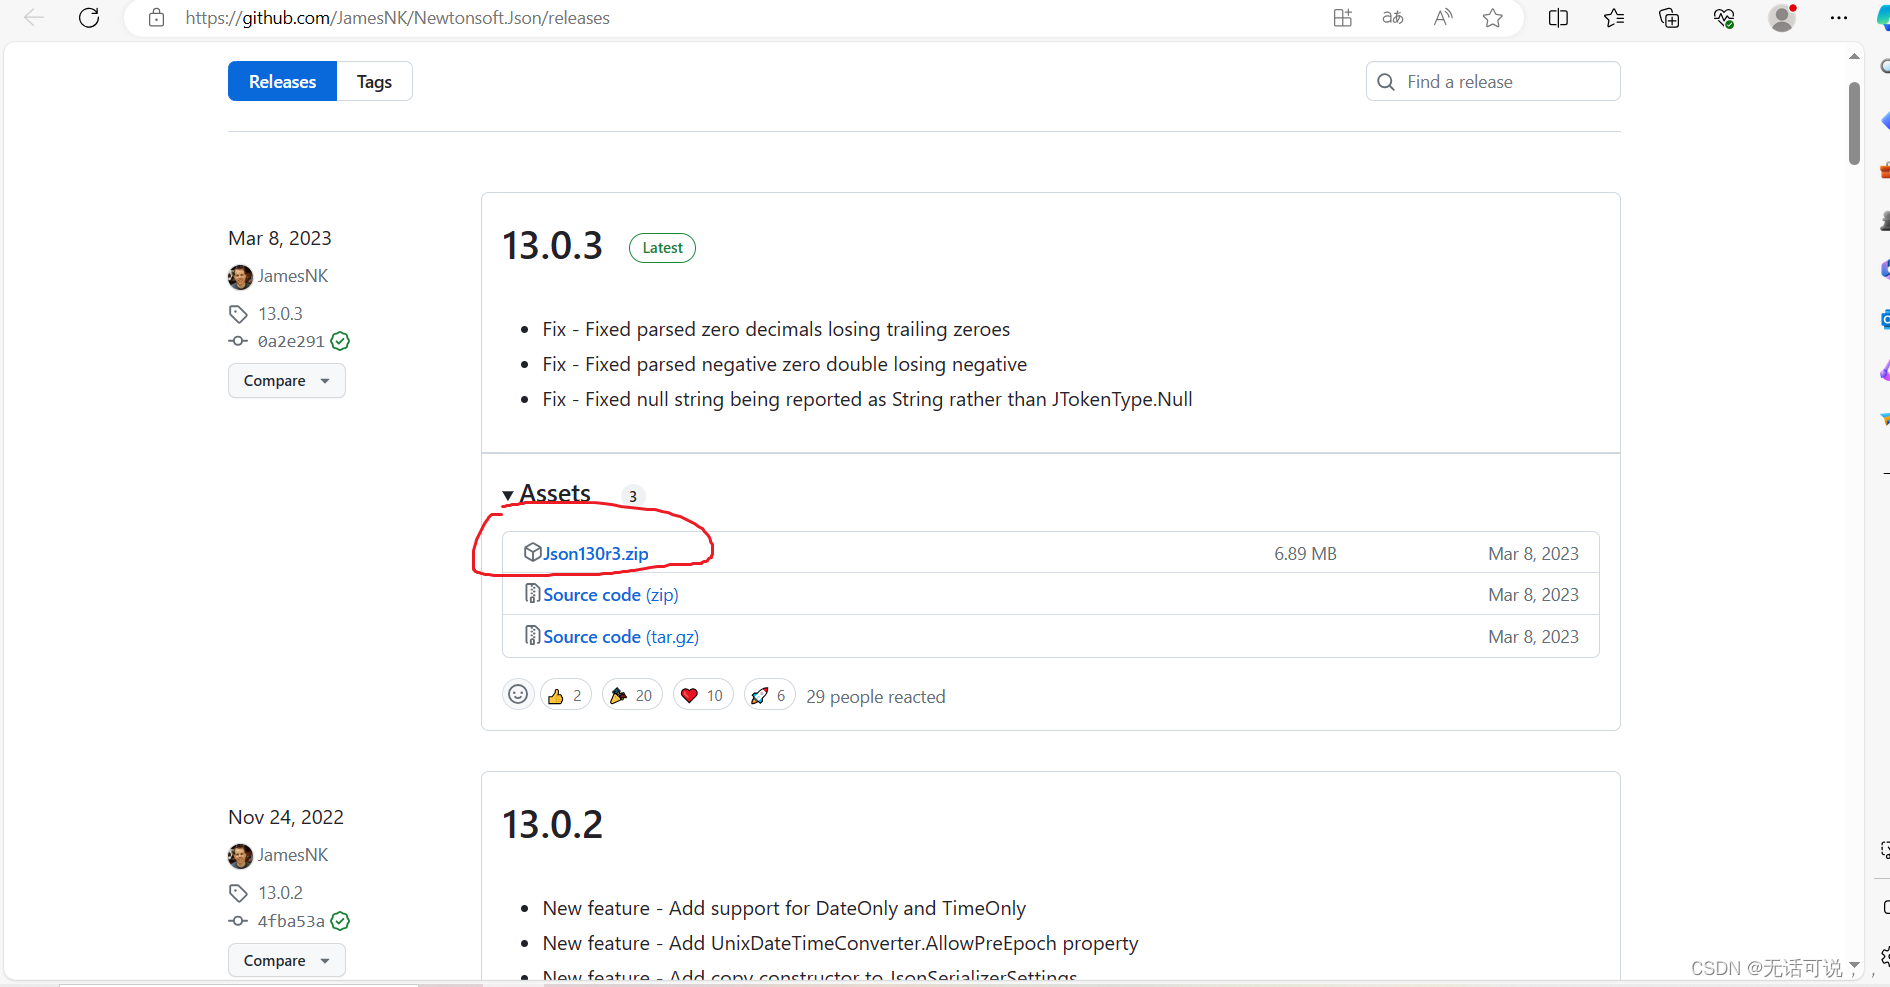Click the file icon for Source code (tar.gz)
The width and height of the screenshot is (1890, 987).
point(533,636)
